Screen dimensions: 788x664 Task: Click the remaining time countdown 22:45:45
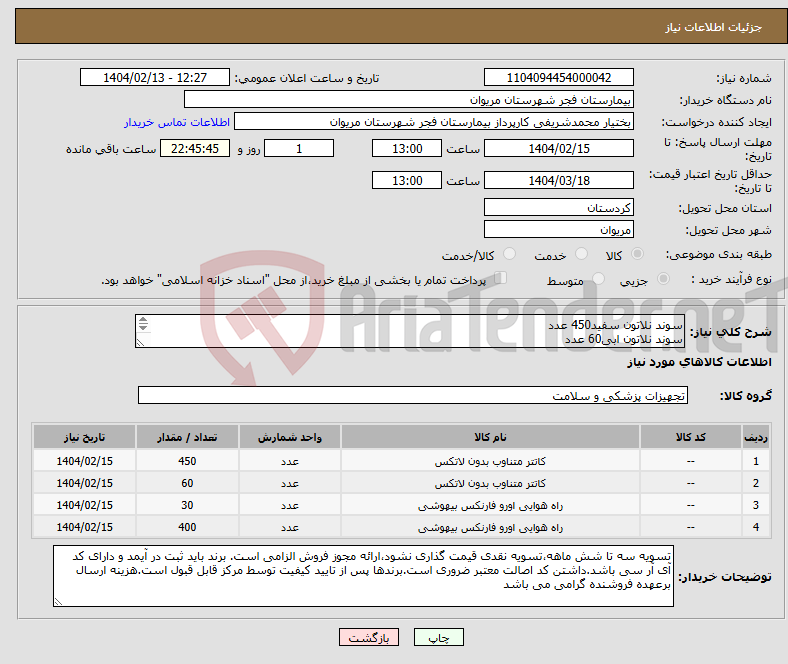click(195, 148)
